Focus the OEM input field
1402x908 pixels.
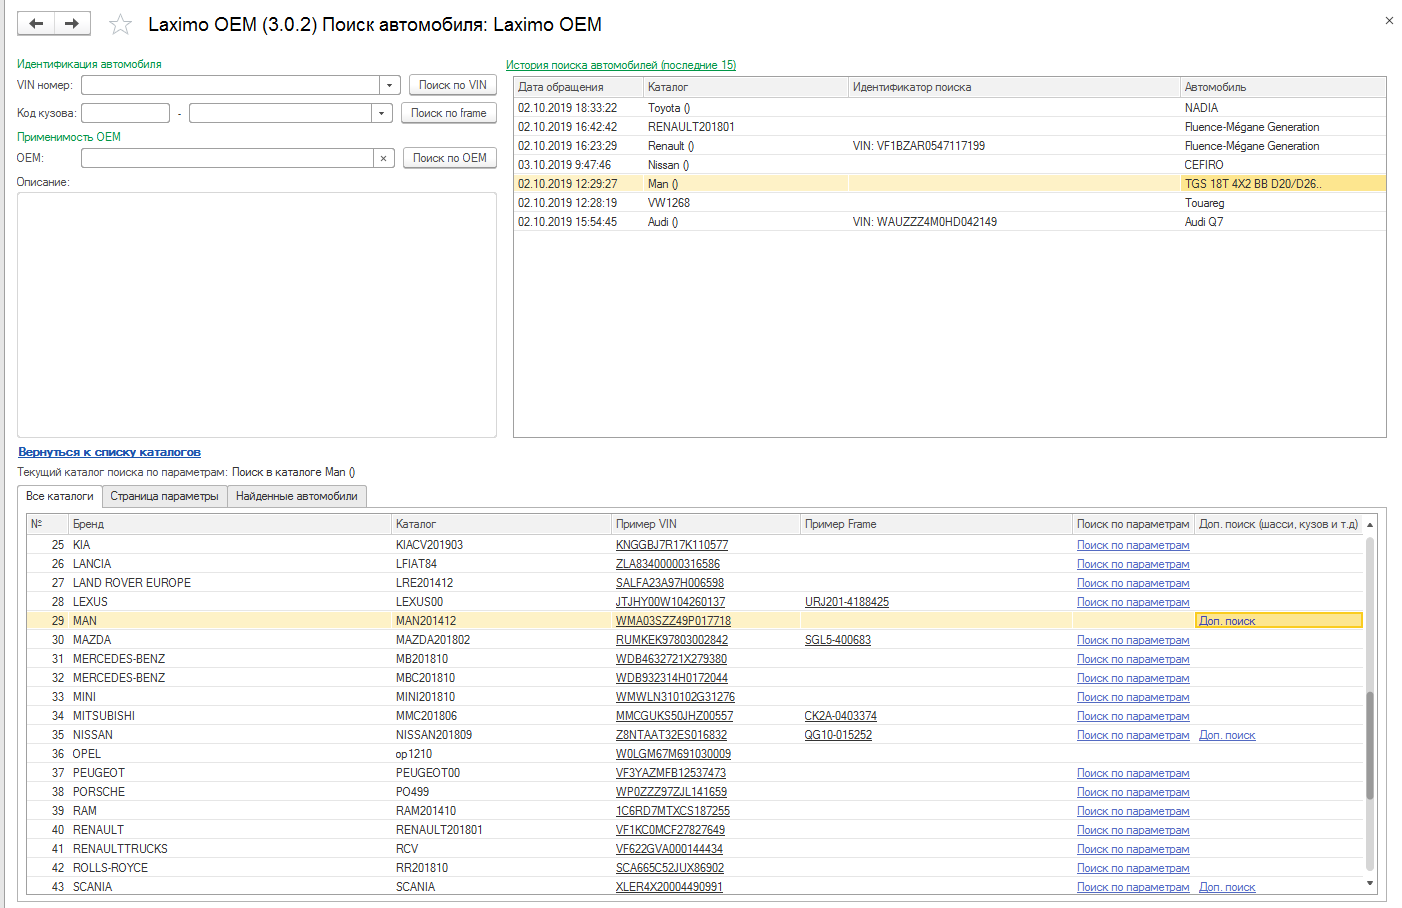[227, 158]
